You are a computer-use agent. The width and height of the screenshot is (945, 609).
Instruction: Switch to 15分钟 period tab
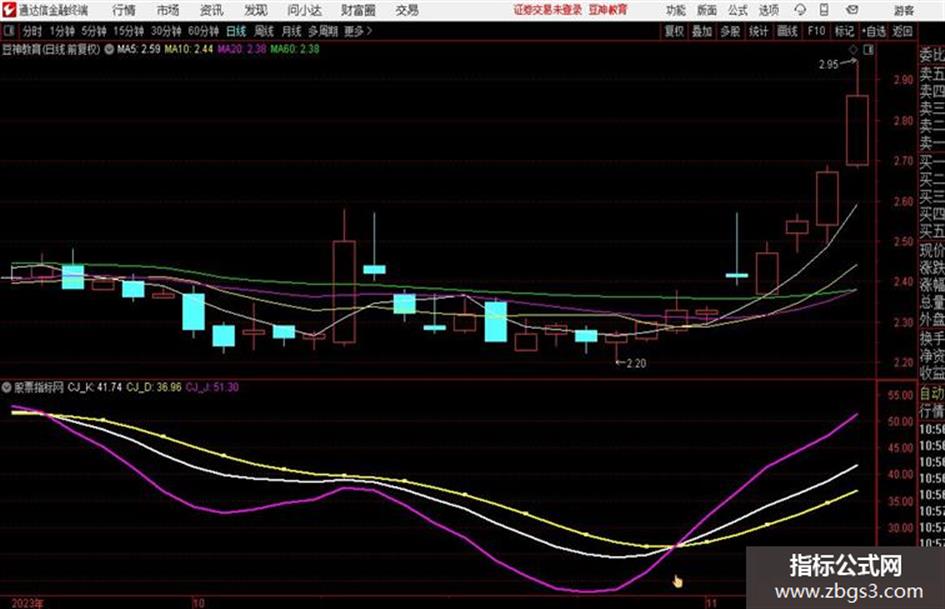[x=128, y=31]
